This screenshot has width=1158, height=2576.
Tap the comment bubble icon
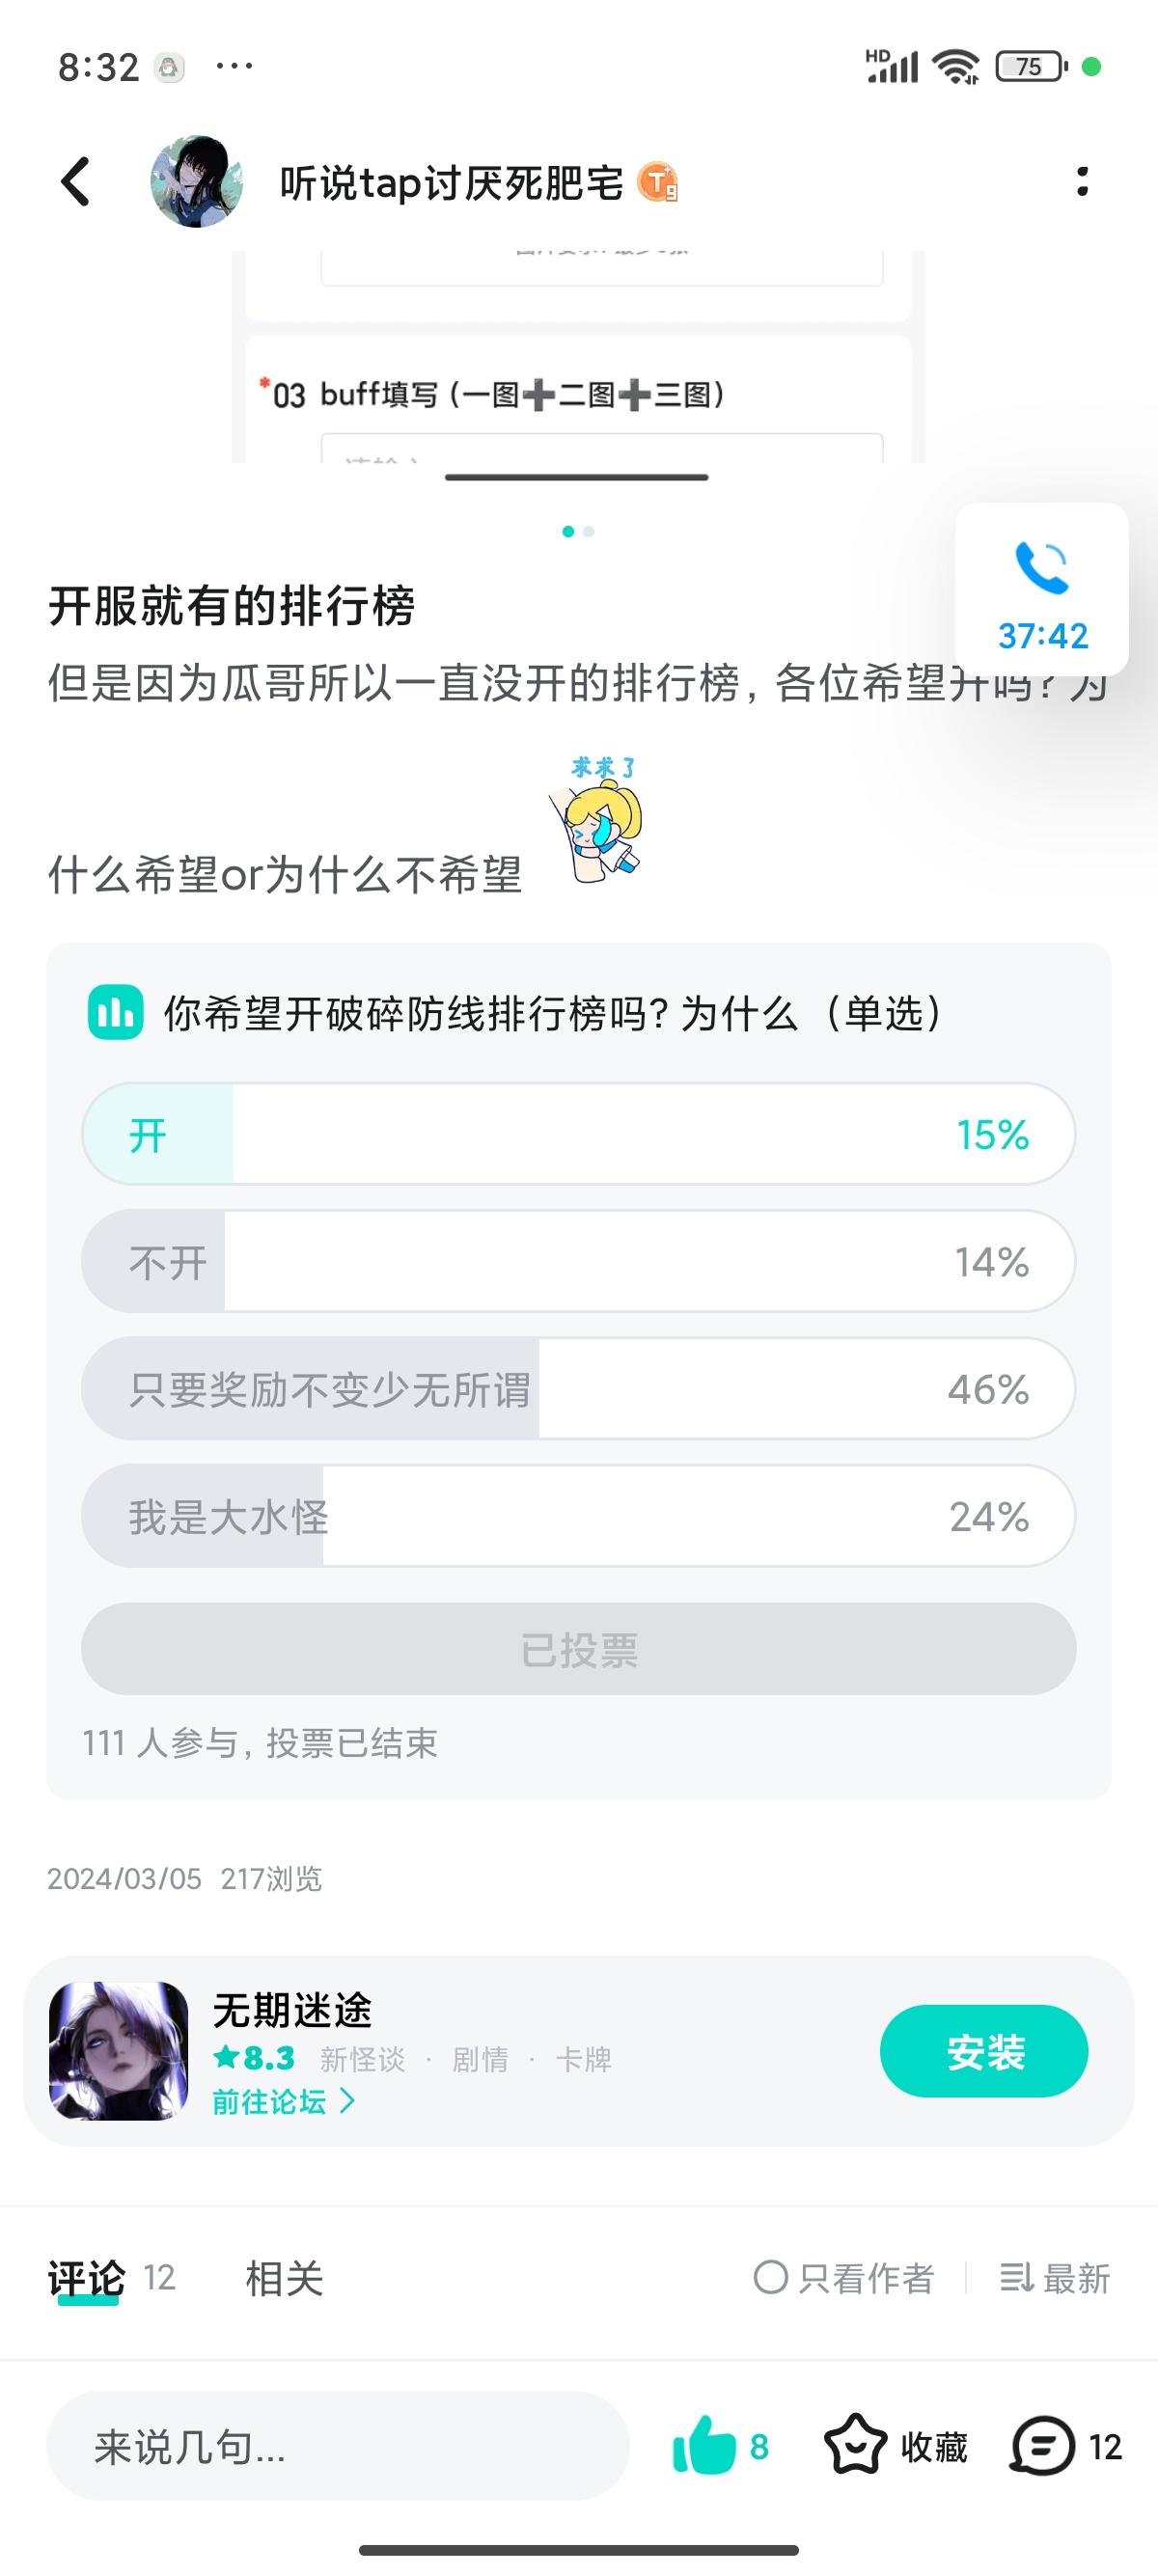1043,2446
